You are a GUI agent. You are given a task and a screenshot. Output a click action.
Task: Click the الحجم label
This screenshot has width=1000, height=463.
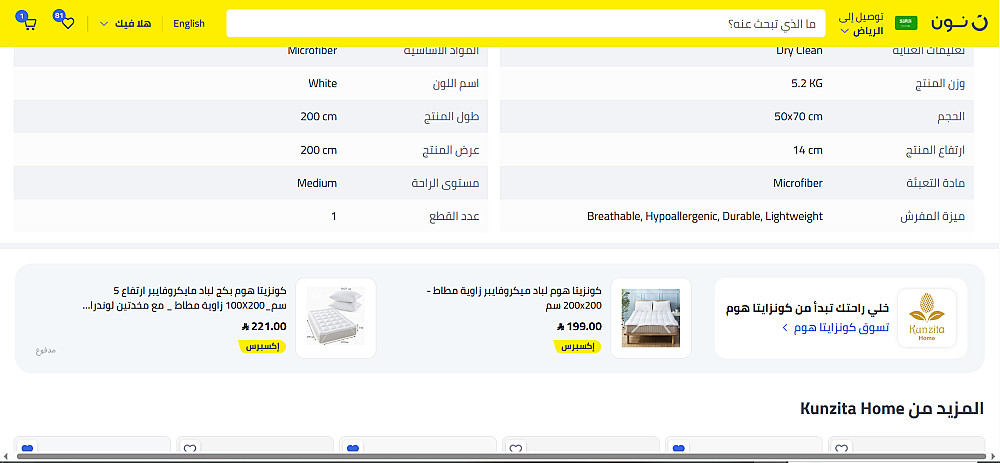[x=952, y=117]
